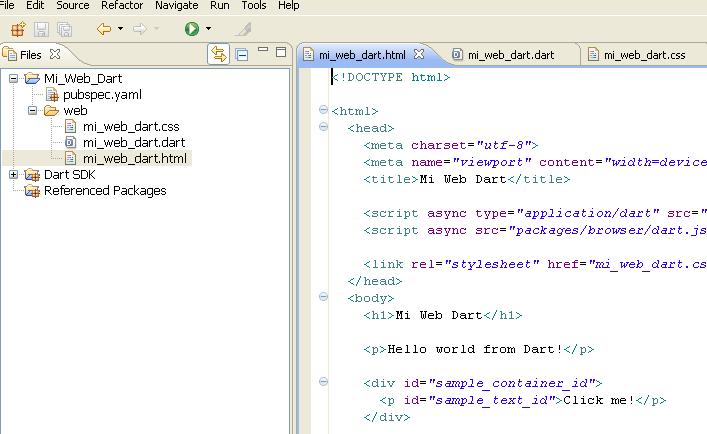Select Referenced Packages in the tree
This screenshot has height=434, width=707.
click(x=105, y=191)
